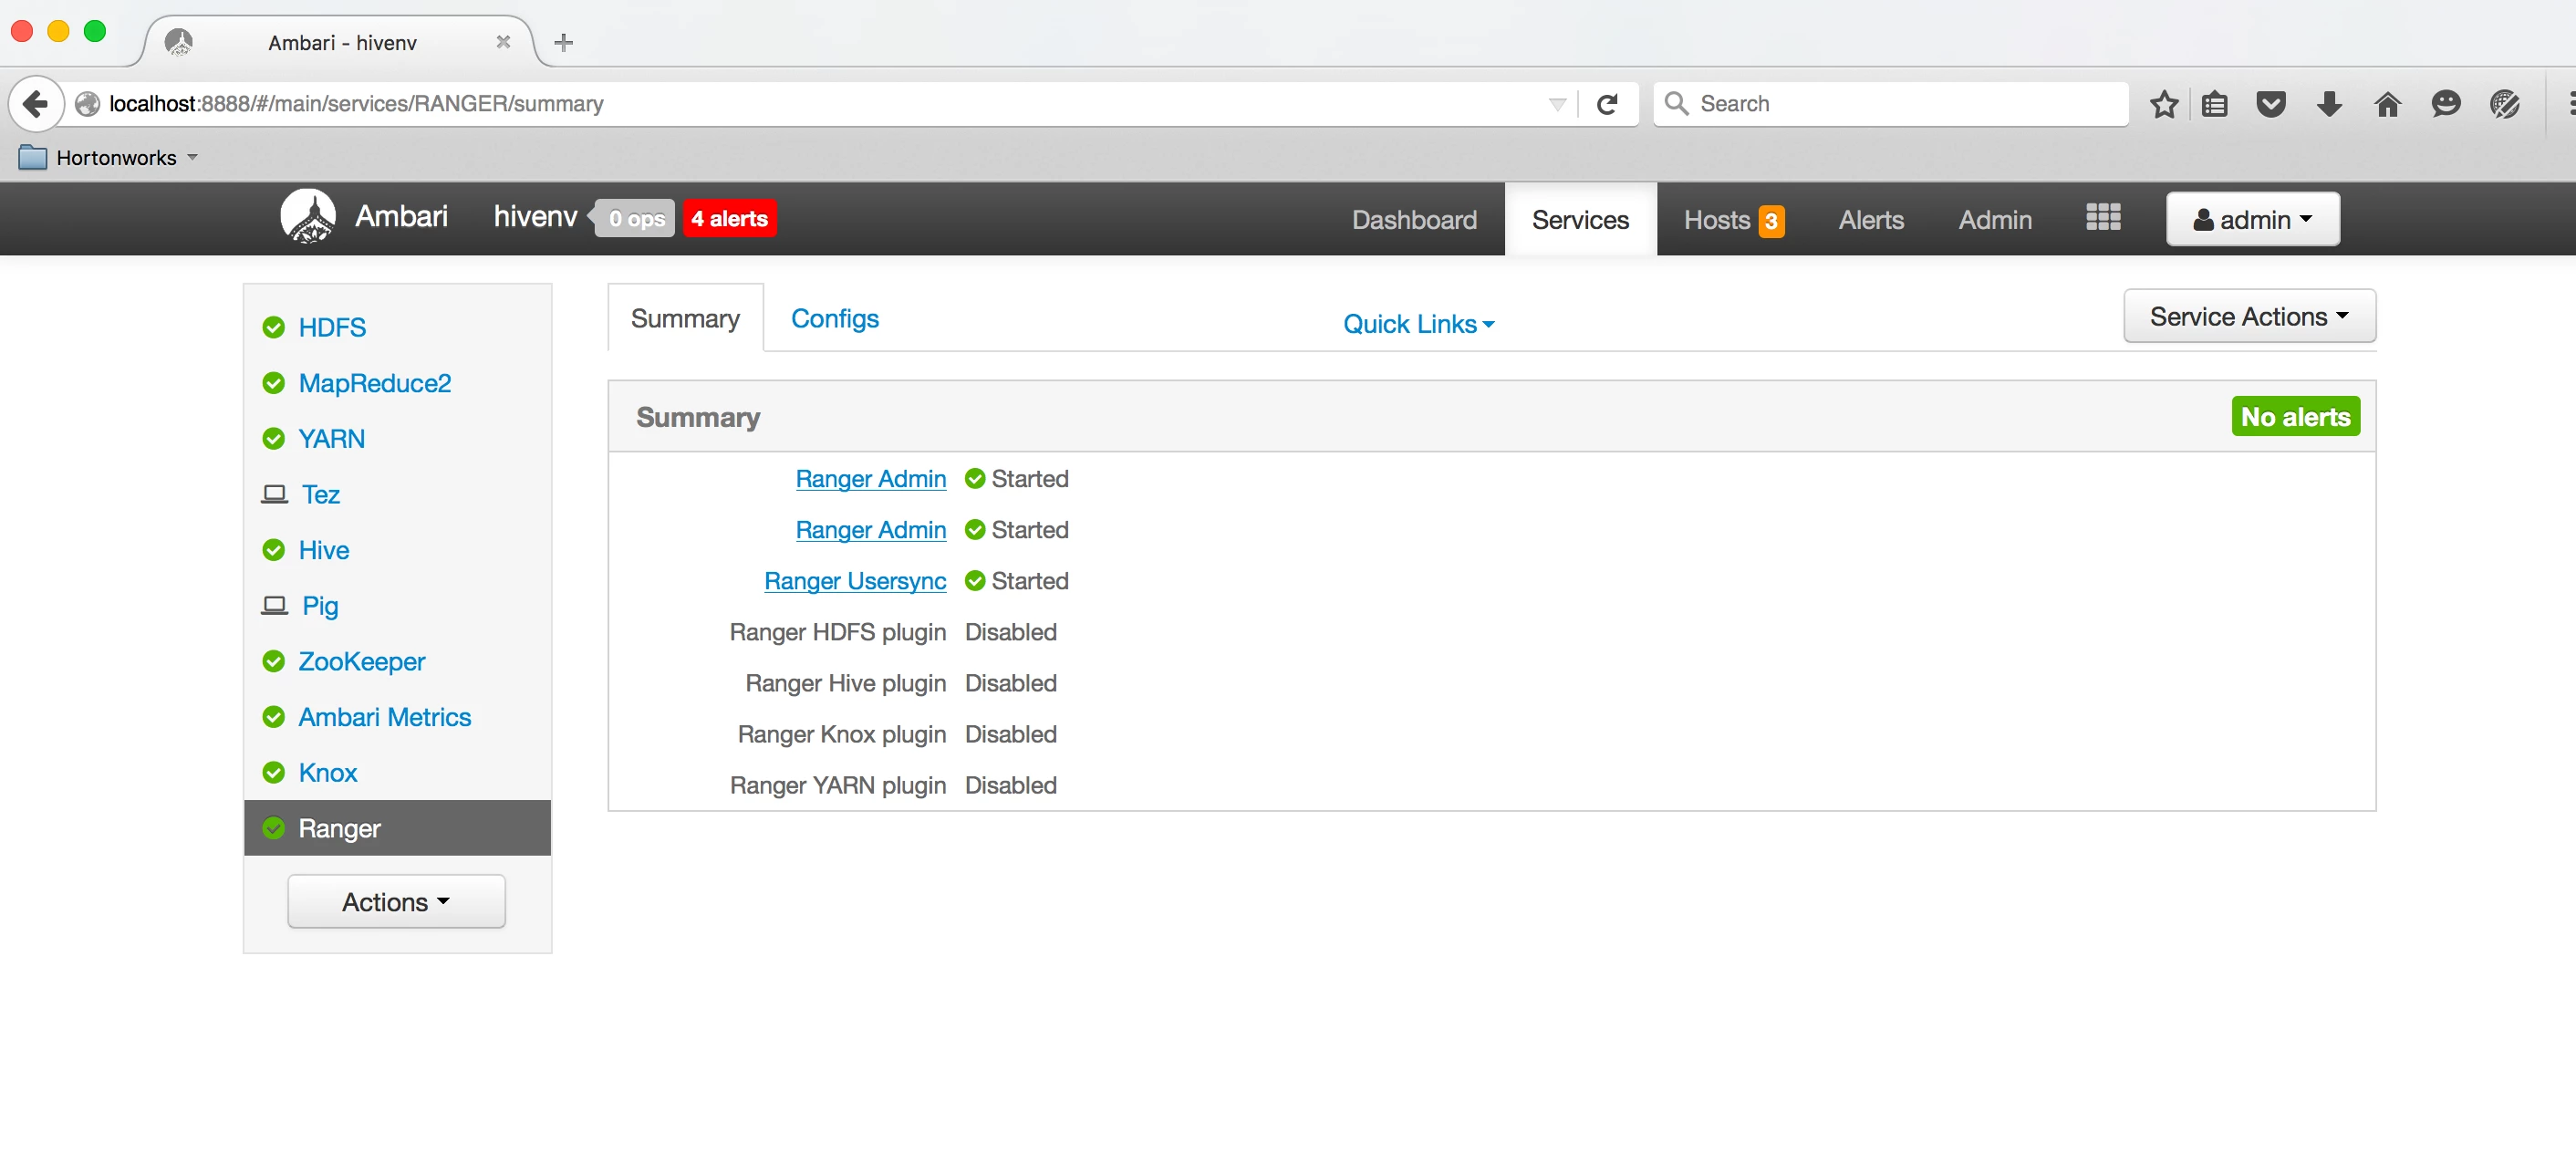
Task: Switch to the Configs tab
Action: point(835,318)
